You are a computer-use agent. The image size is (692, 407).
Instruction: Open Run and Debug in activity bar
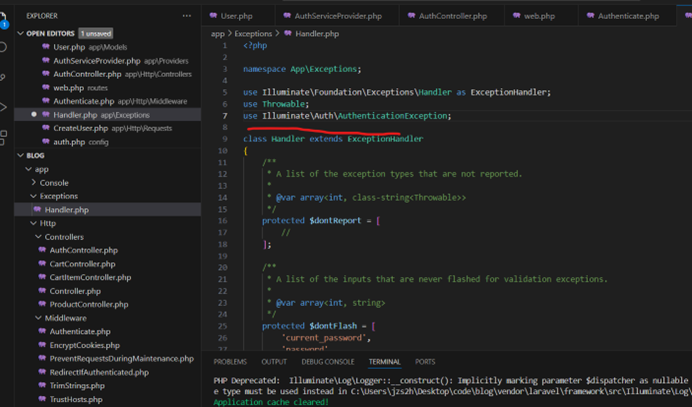(3, 107)
